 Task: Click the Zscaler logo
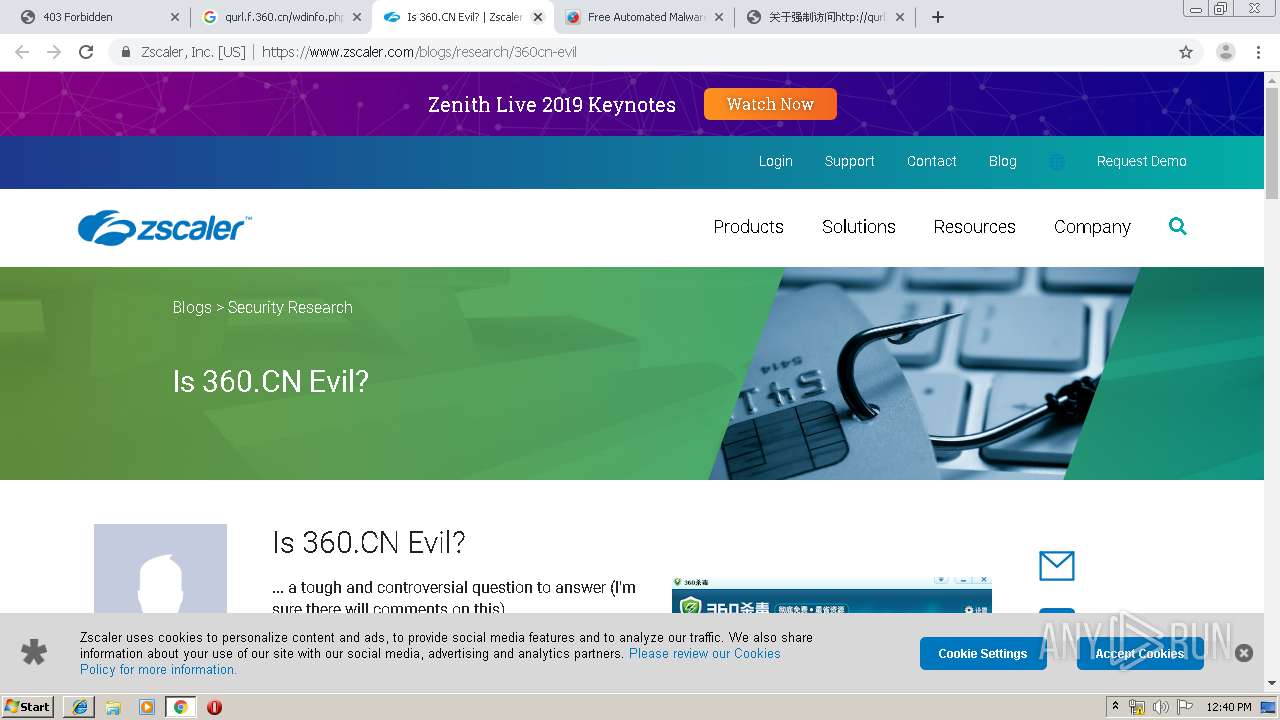coord(165,228)
